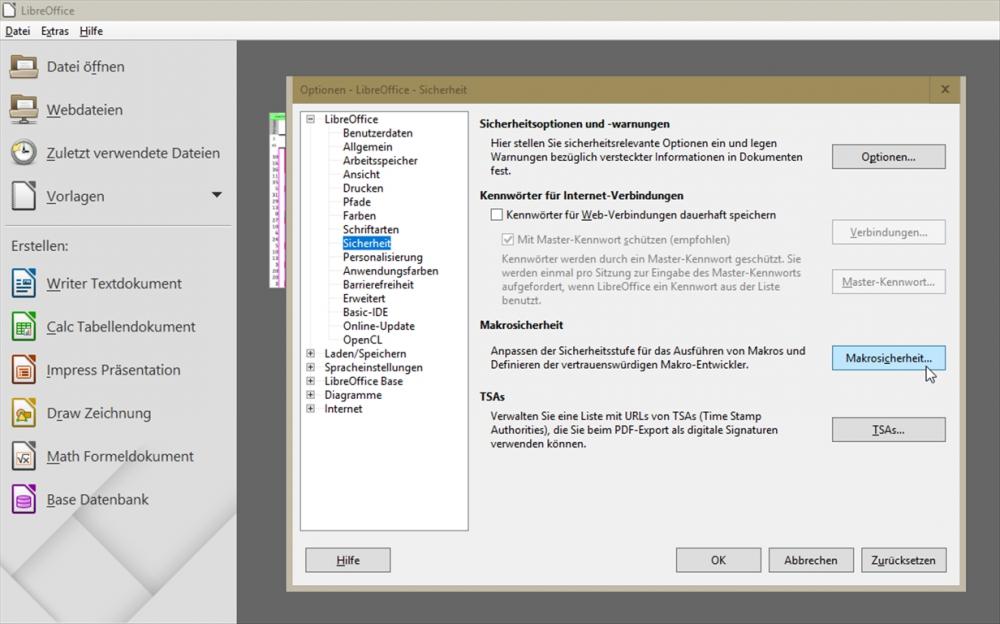Collapse the LibreOffice tree node
1000x624 pixels.
click(x=311, y=119)
